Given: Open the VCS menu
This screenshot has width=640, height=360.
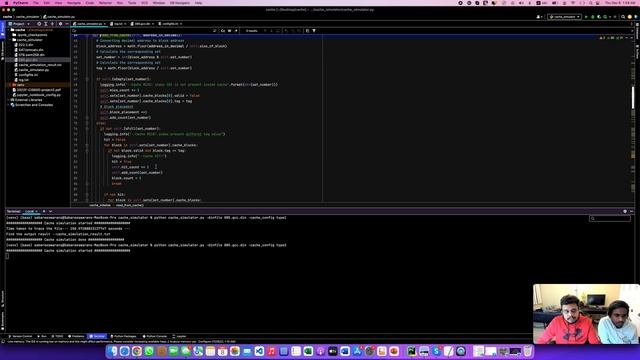Looking at the screenshot, I should [144, 3].
